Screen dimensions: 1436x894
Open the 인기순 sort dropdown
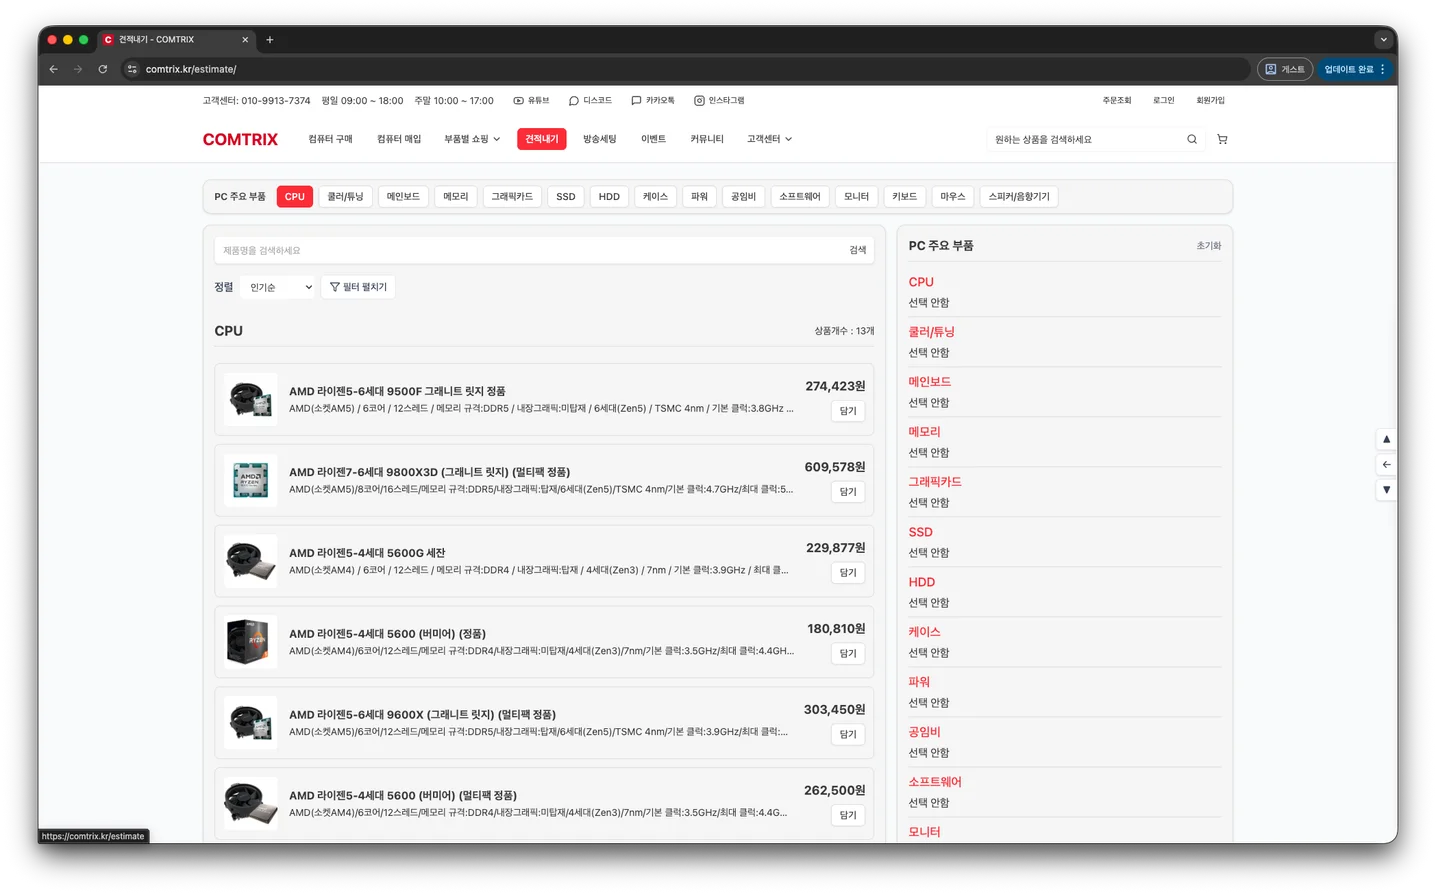278,287
